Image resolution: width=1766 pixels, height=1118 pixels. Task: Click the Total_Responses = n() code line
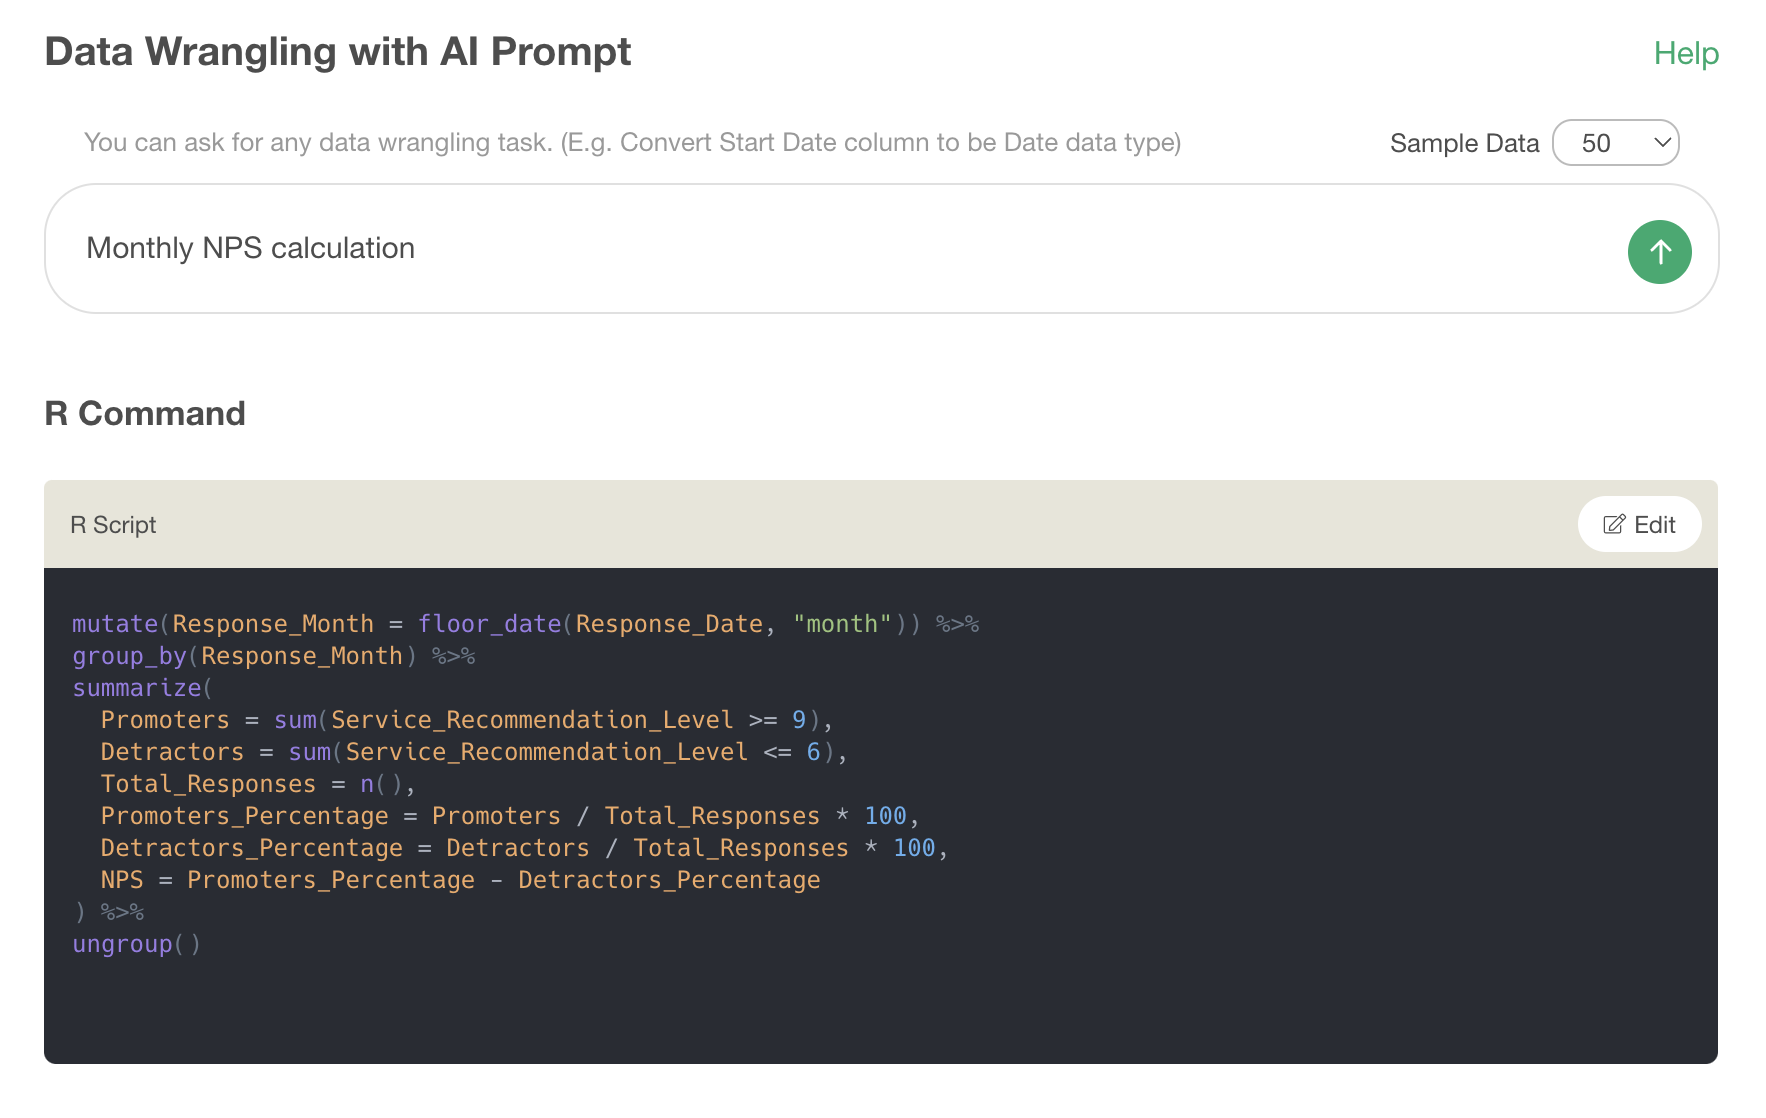(257, 784)
